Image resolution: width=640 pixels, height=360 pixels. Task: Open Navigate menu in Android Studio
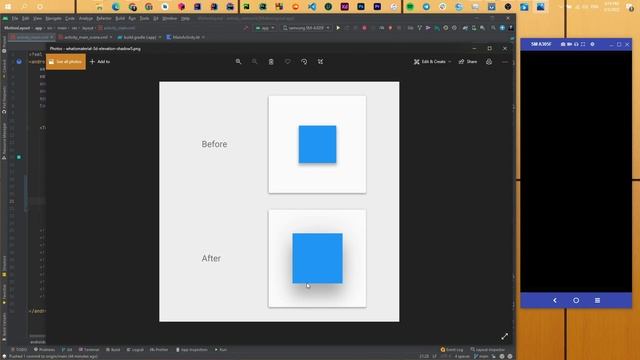pos(53,18)
